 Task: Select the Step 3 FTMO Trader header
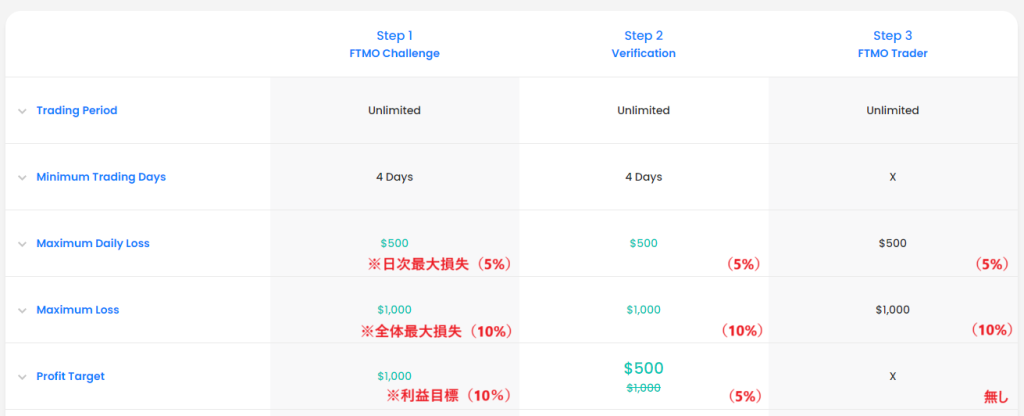pyautogui.click(x=892, y=44)
